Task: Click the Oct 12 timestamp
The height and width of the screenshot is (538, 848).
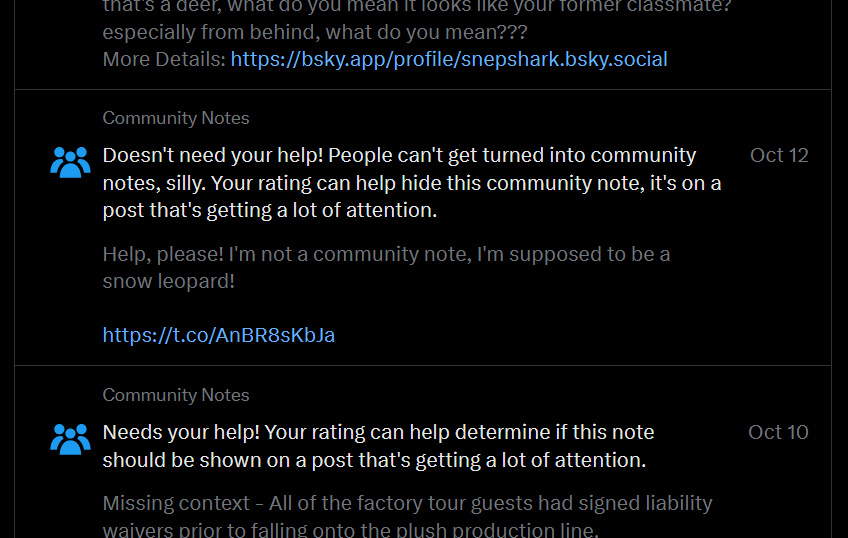Action: (x=779, y=155)
